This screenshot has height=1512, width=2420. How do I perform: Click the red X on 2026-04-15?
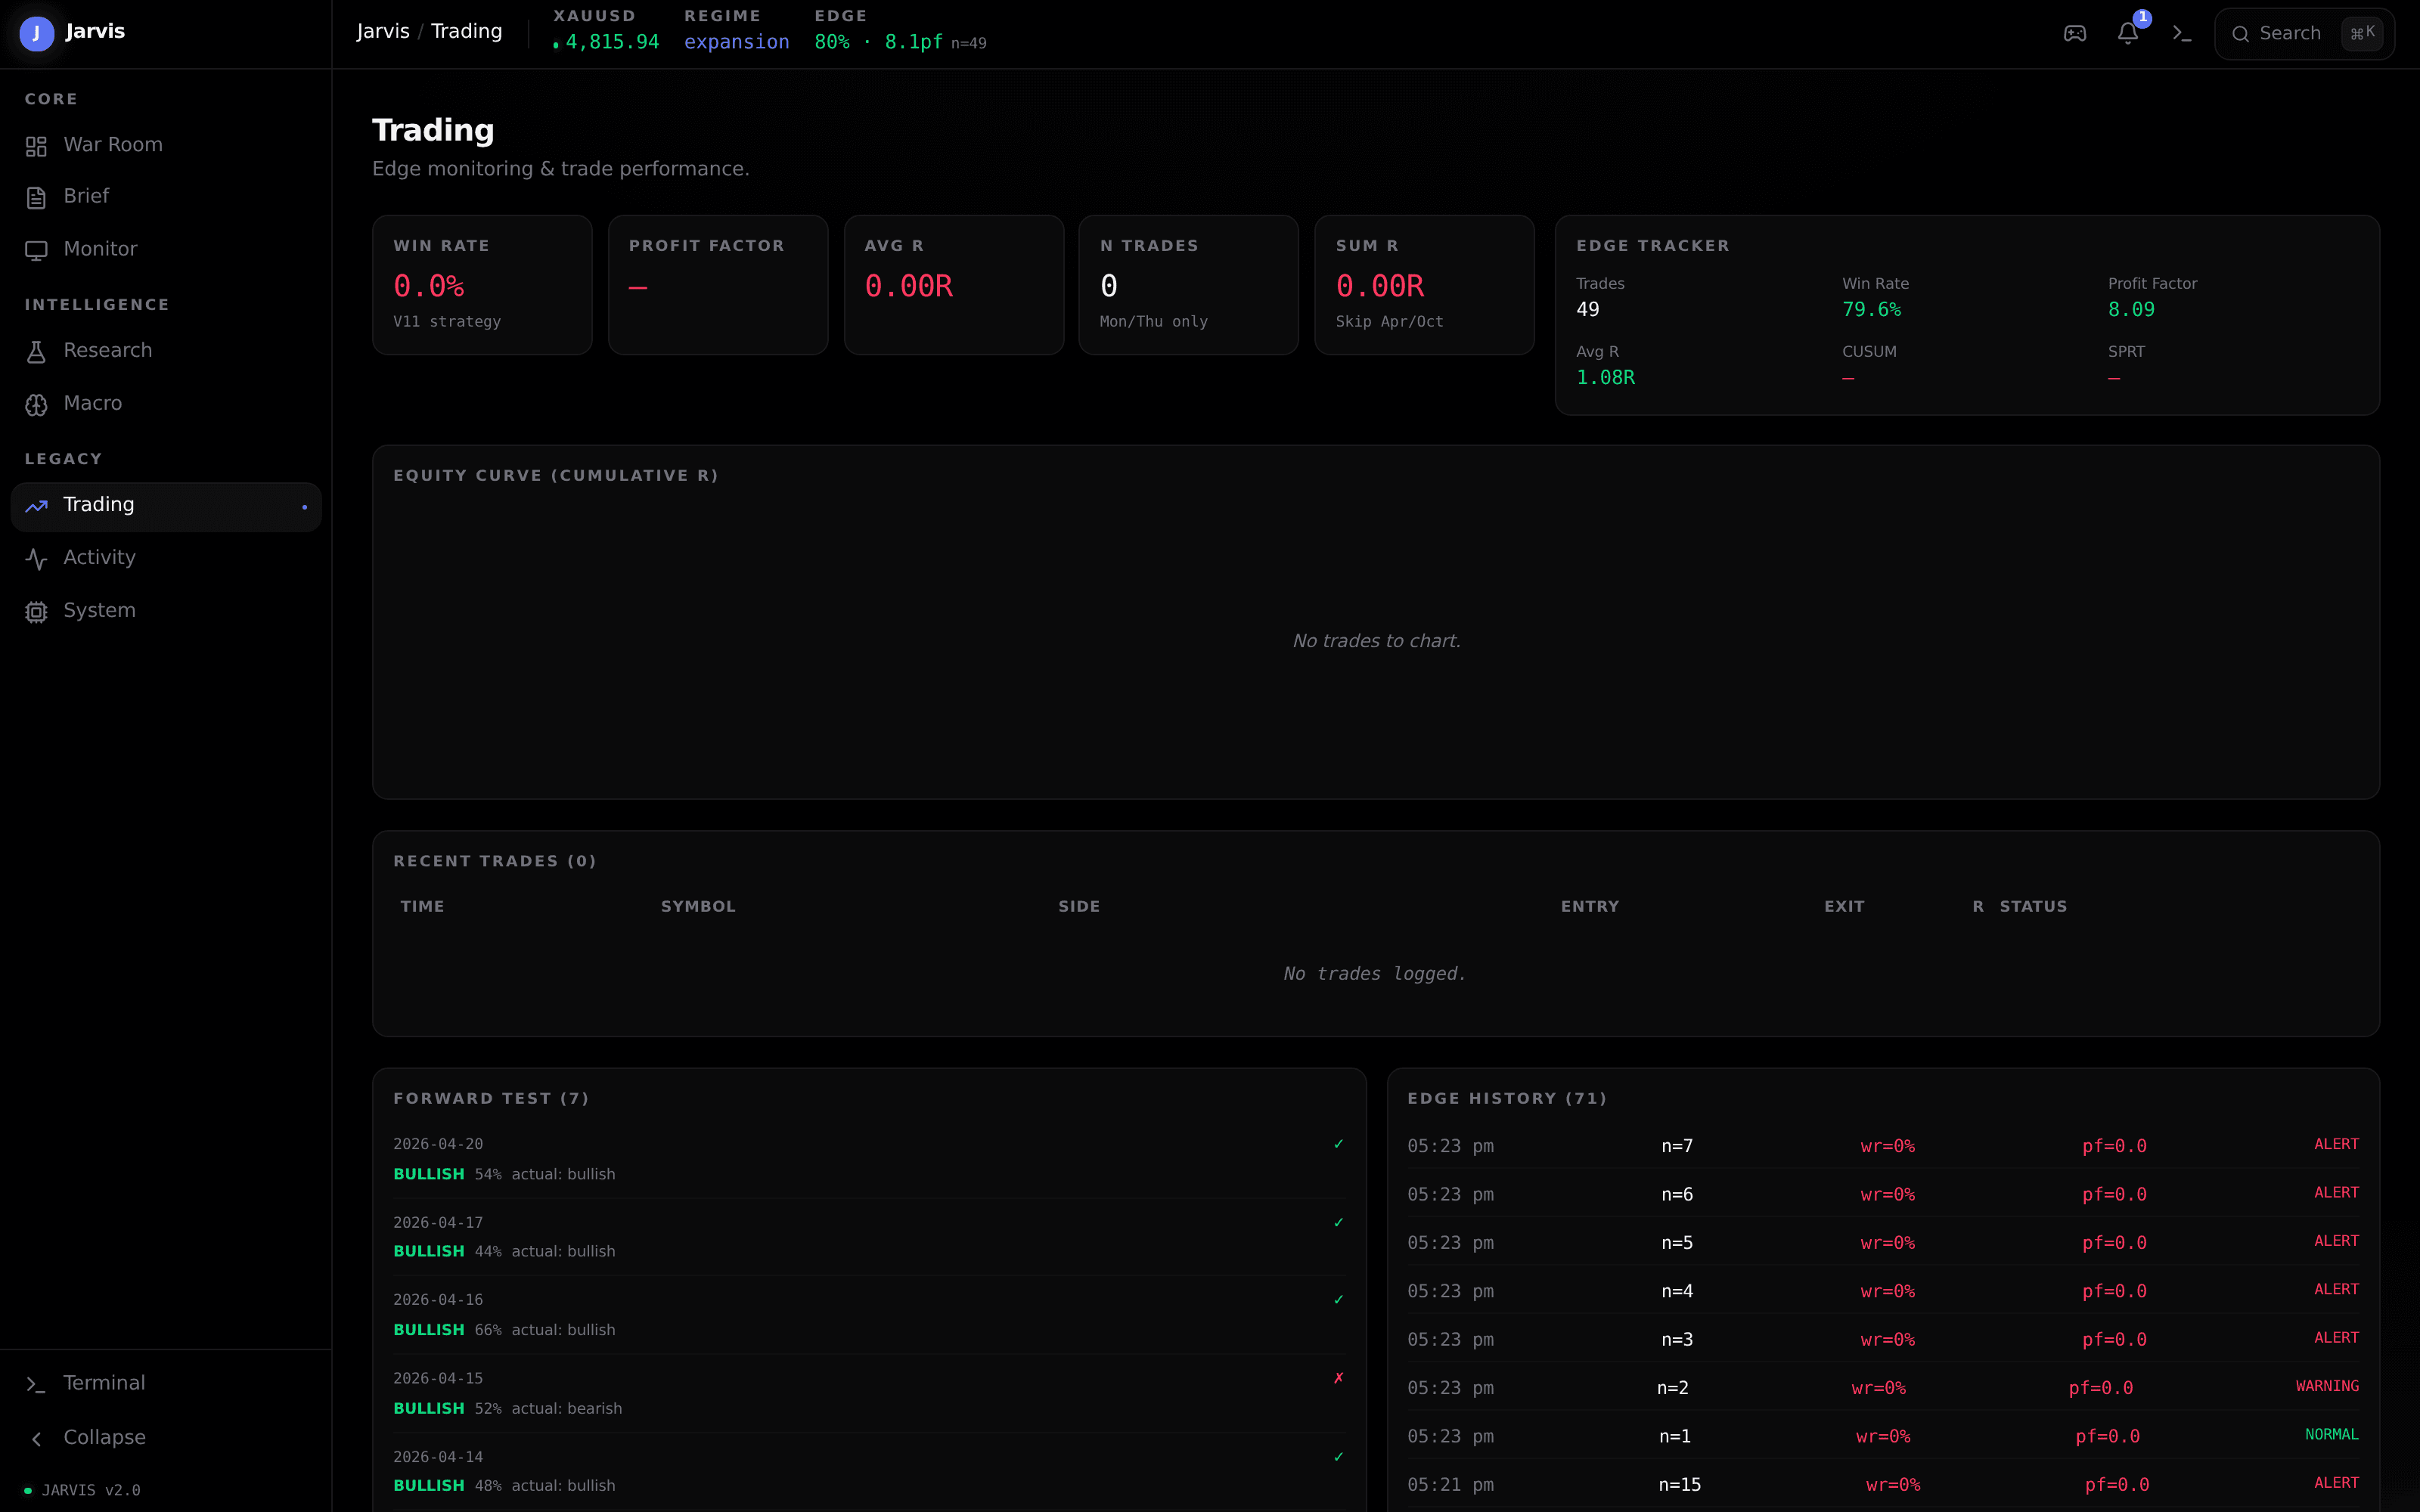(x=1338, y=1379)
